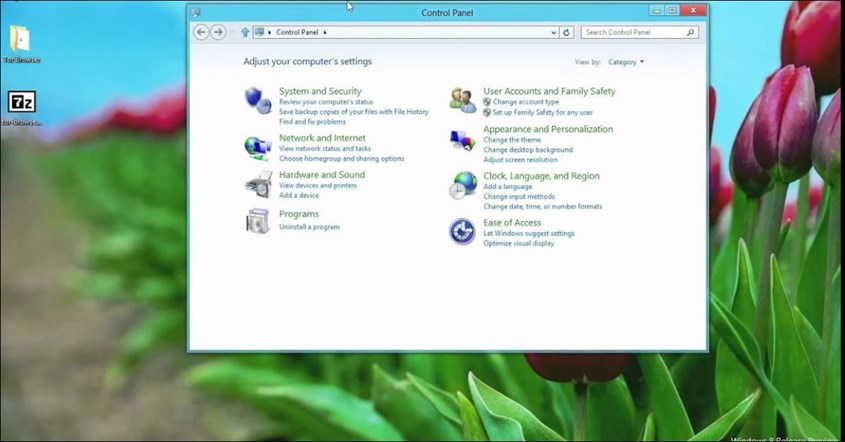Click the computer icon in the address bar

click(260, 32)
